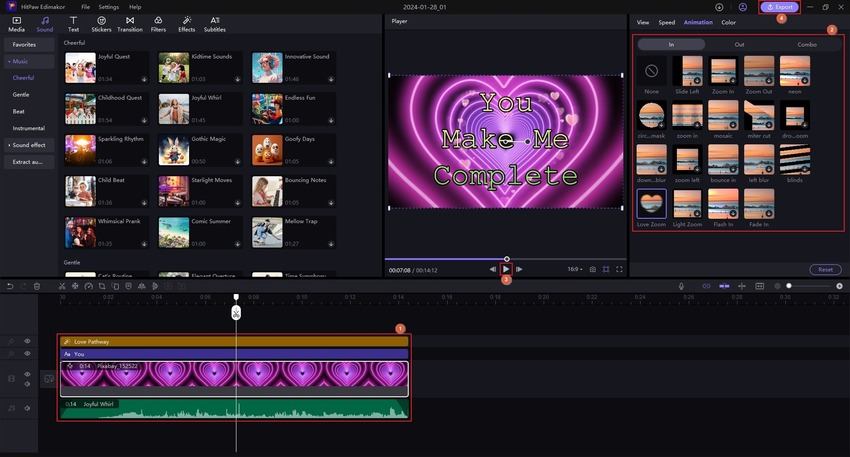Open the Filters panel

click(158, 24)
